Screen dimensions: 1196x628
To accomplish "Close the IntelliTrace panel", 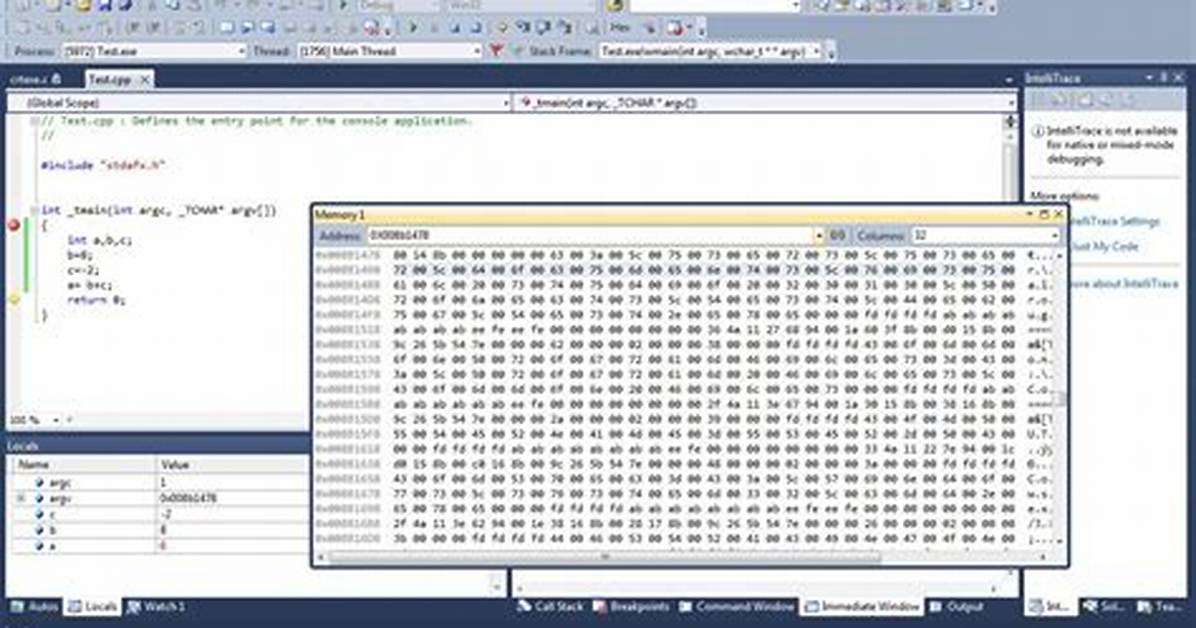I will [x=1179, y=77].
